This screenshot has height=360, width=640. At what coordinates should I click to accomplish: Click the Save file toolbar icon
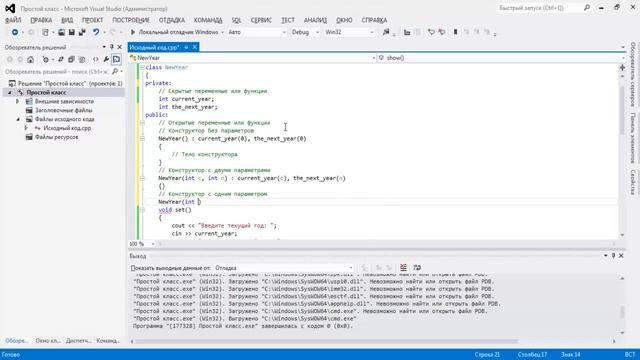click(71, 32)
